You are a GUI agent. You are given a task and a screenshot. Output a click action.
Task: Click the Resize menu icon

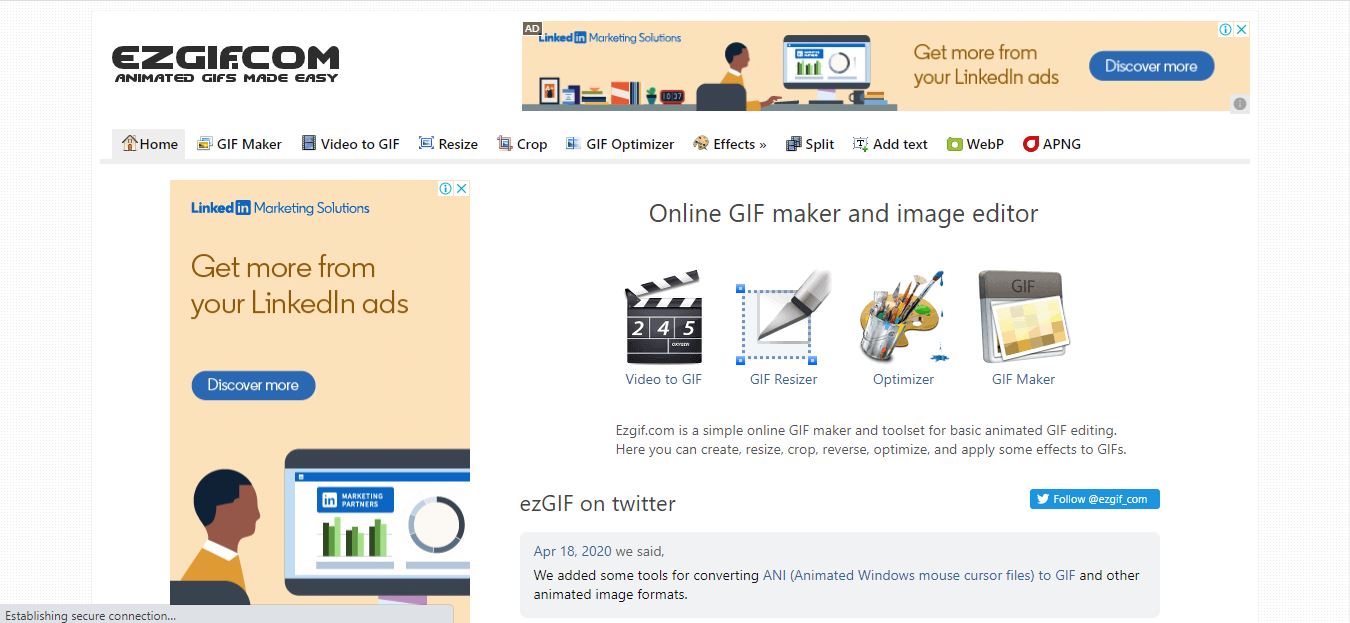pos(426,143)
